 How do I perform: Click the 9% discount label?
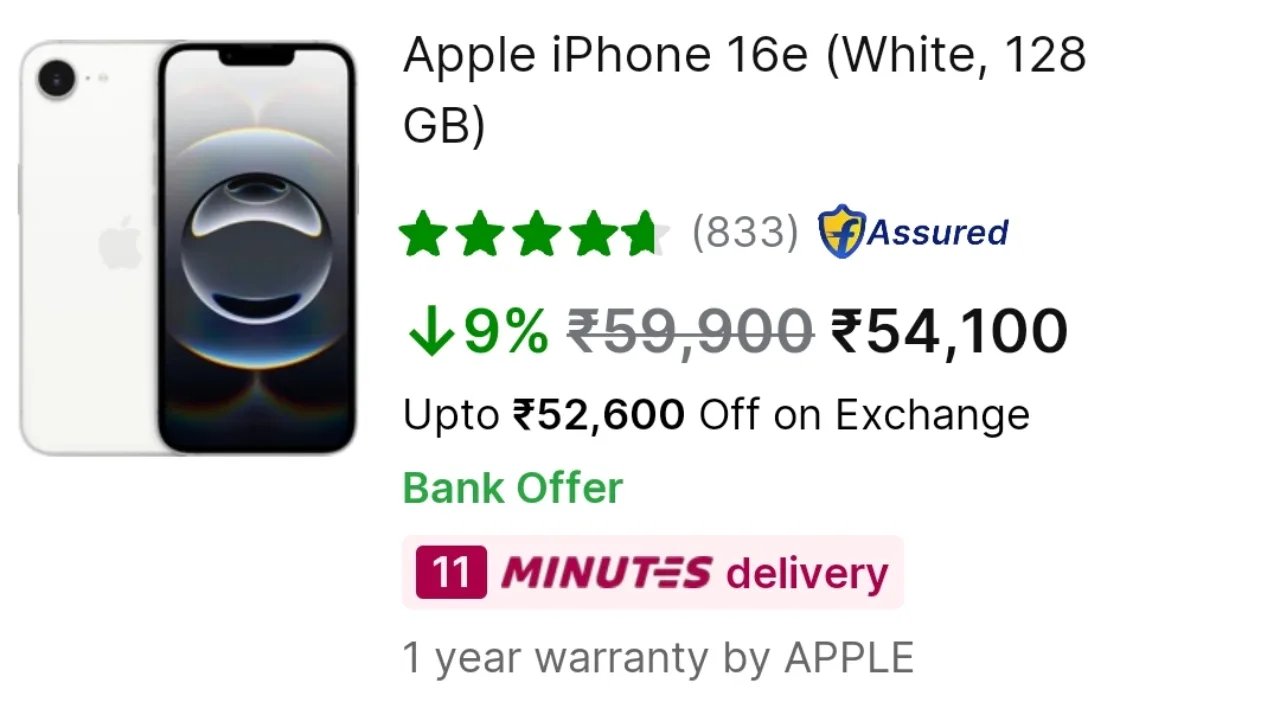coord(505,332)
